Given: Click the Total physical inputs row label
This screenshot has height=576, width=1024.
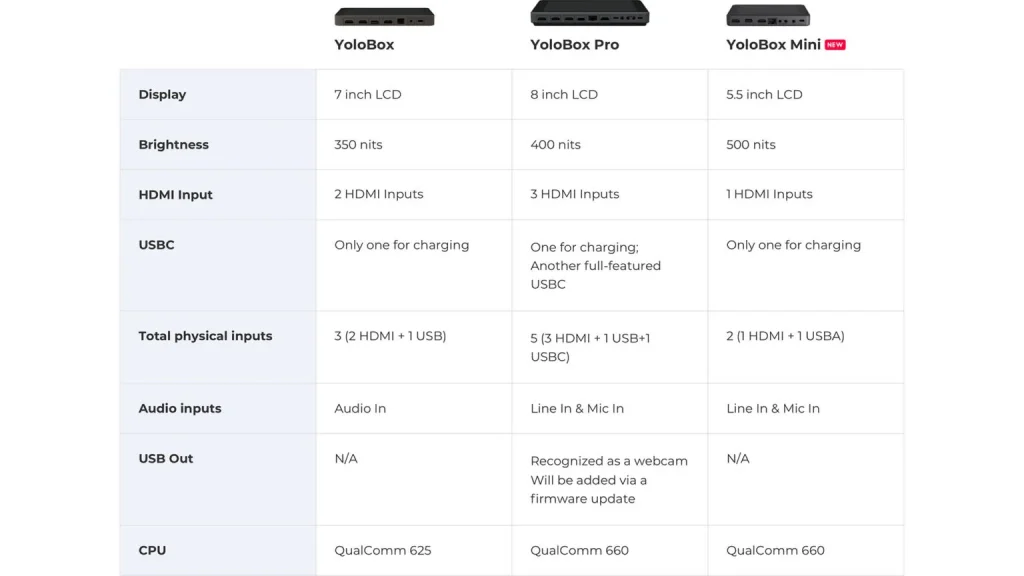Looking at the screenshot, I should pyautogui.click(x=205, y=336).
